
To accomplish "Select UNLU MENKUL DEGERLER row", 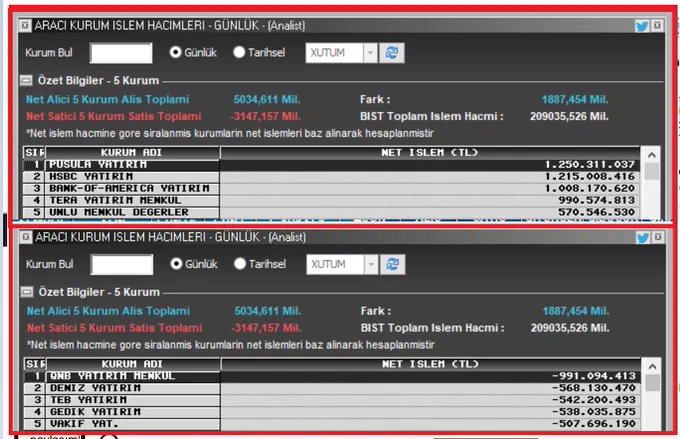I will (331, 213).
